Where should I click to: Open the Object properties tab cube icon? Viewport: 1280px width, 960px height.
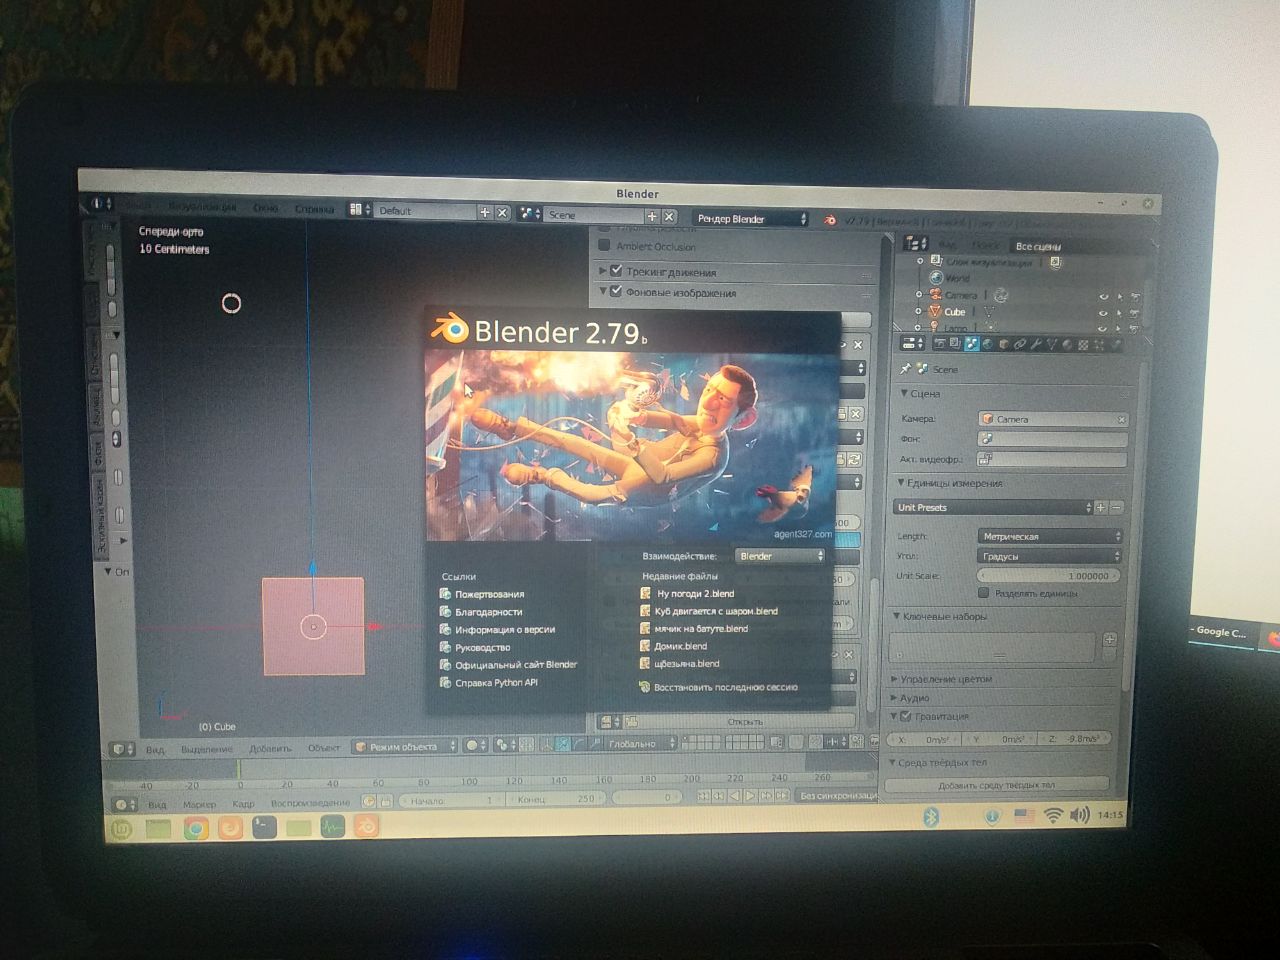point(1004,344)
